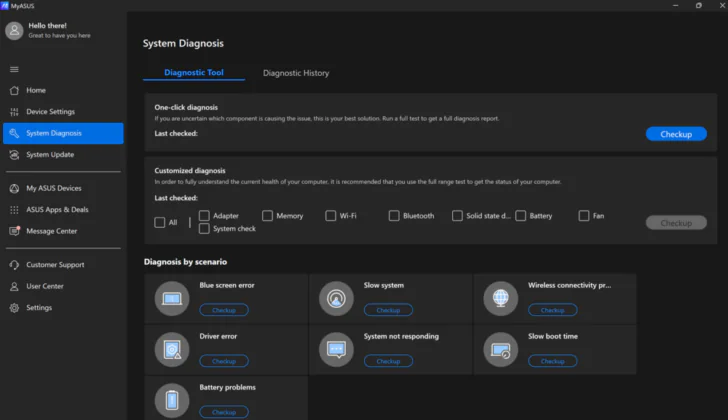The image size is (728, 420).
Task: Click the User Center person icon
Action: [14, 286]
